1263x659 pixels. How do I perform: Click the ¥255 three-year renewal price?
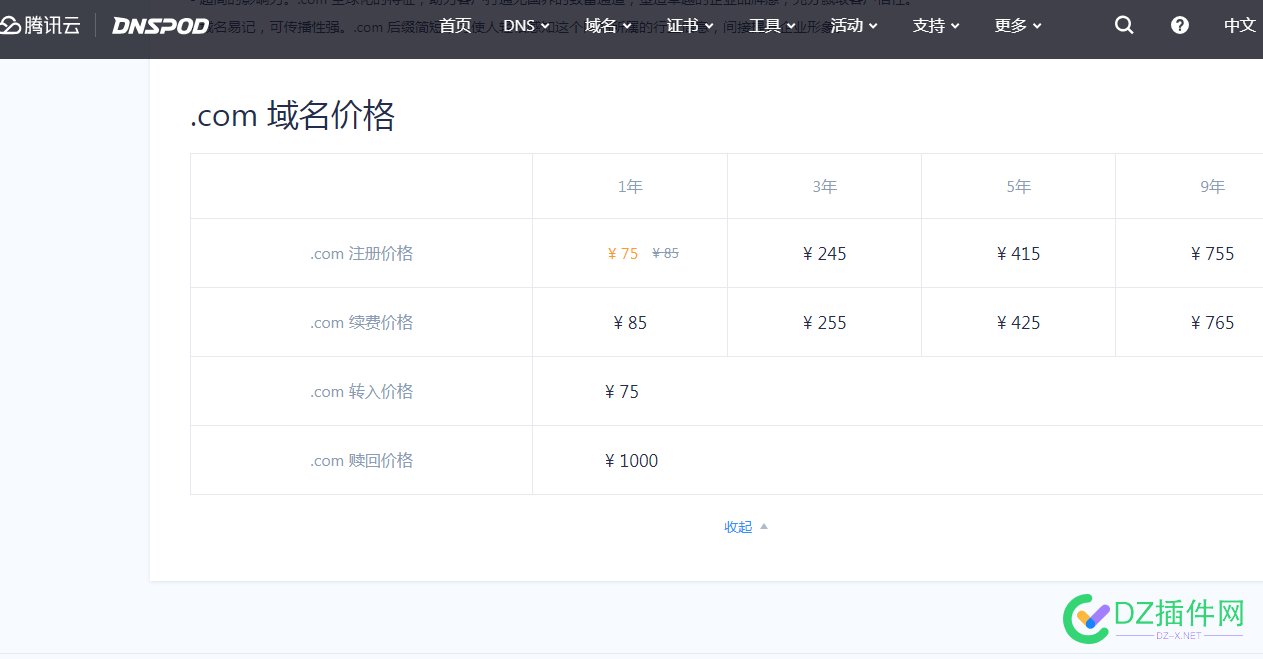[824, 323]
